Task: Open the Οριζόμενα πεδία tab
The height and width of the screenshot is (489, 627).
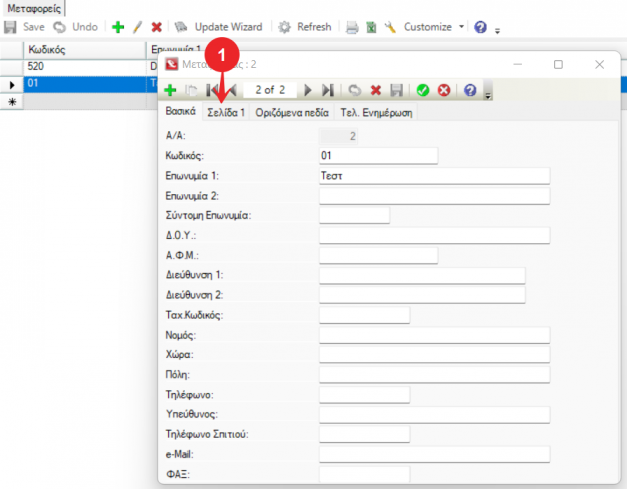Action: coord(292,112)
